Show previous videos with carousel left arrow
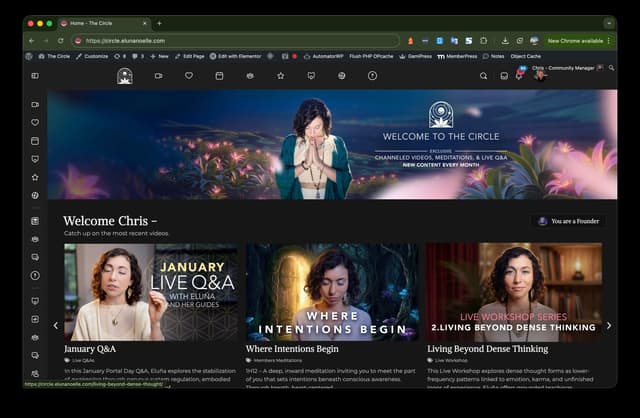The height and width of the screenshot is (418, 640). coord(56,325)
